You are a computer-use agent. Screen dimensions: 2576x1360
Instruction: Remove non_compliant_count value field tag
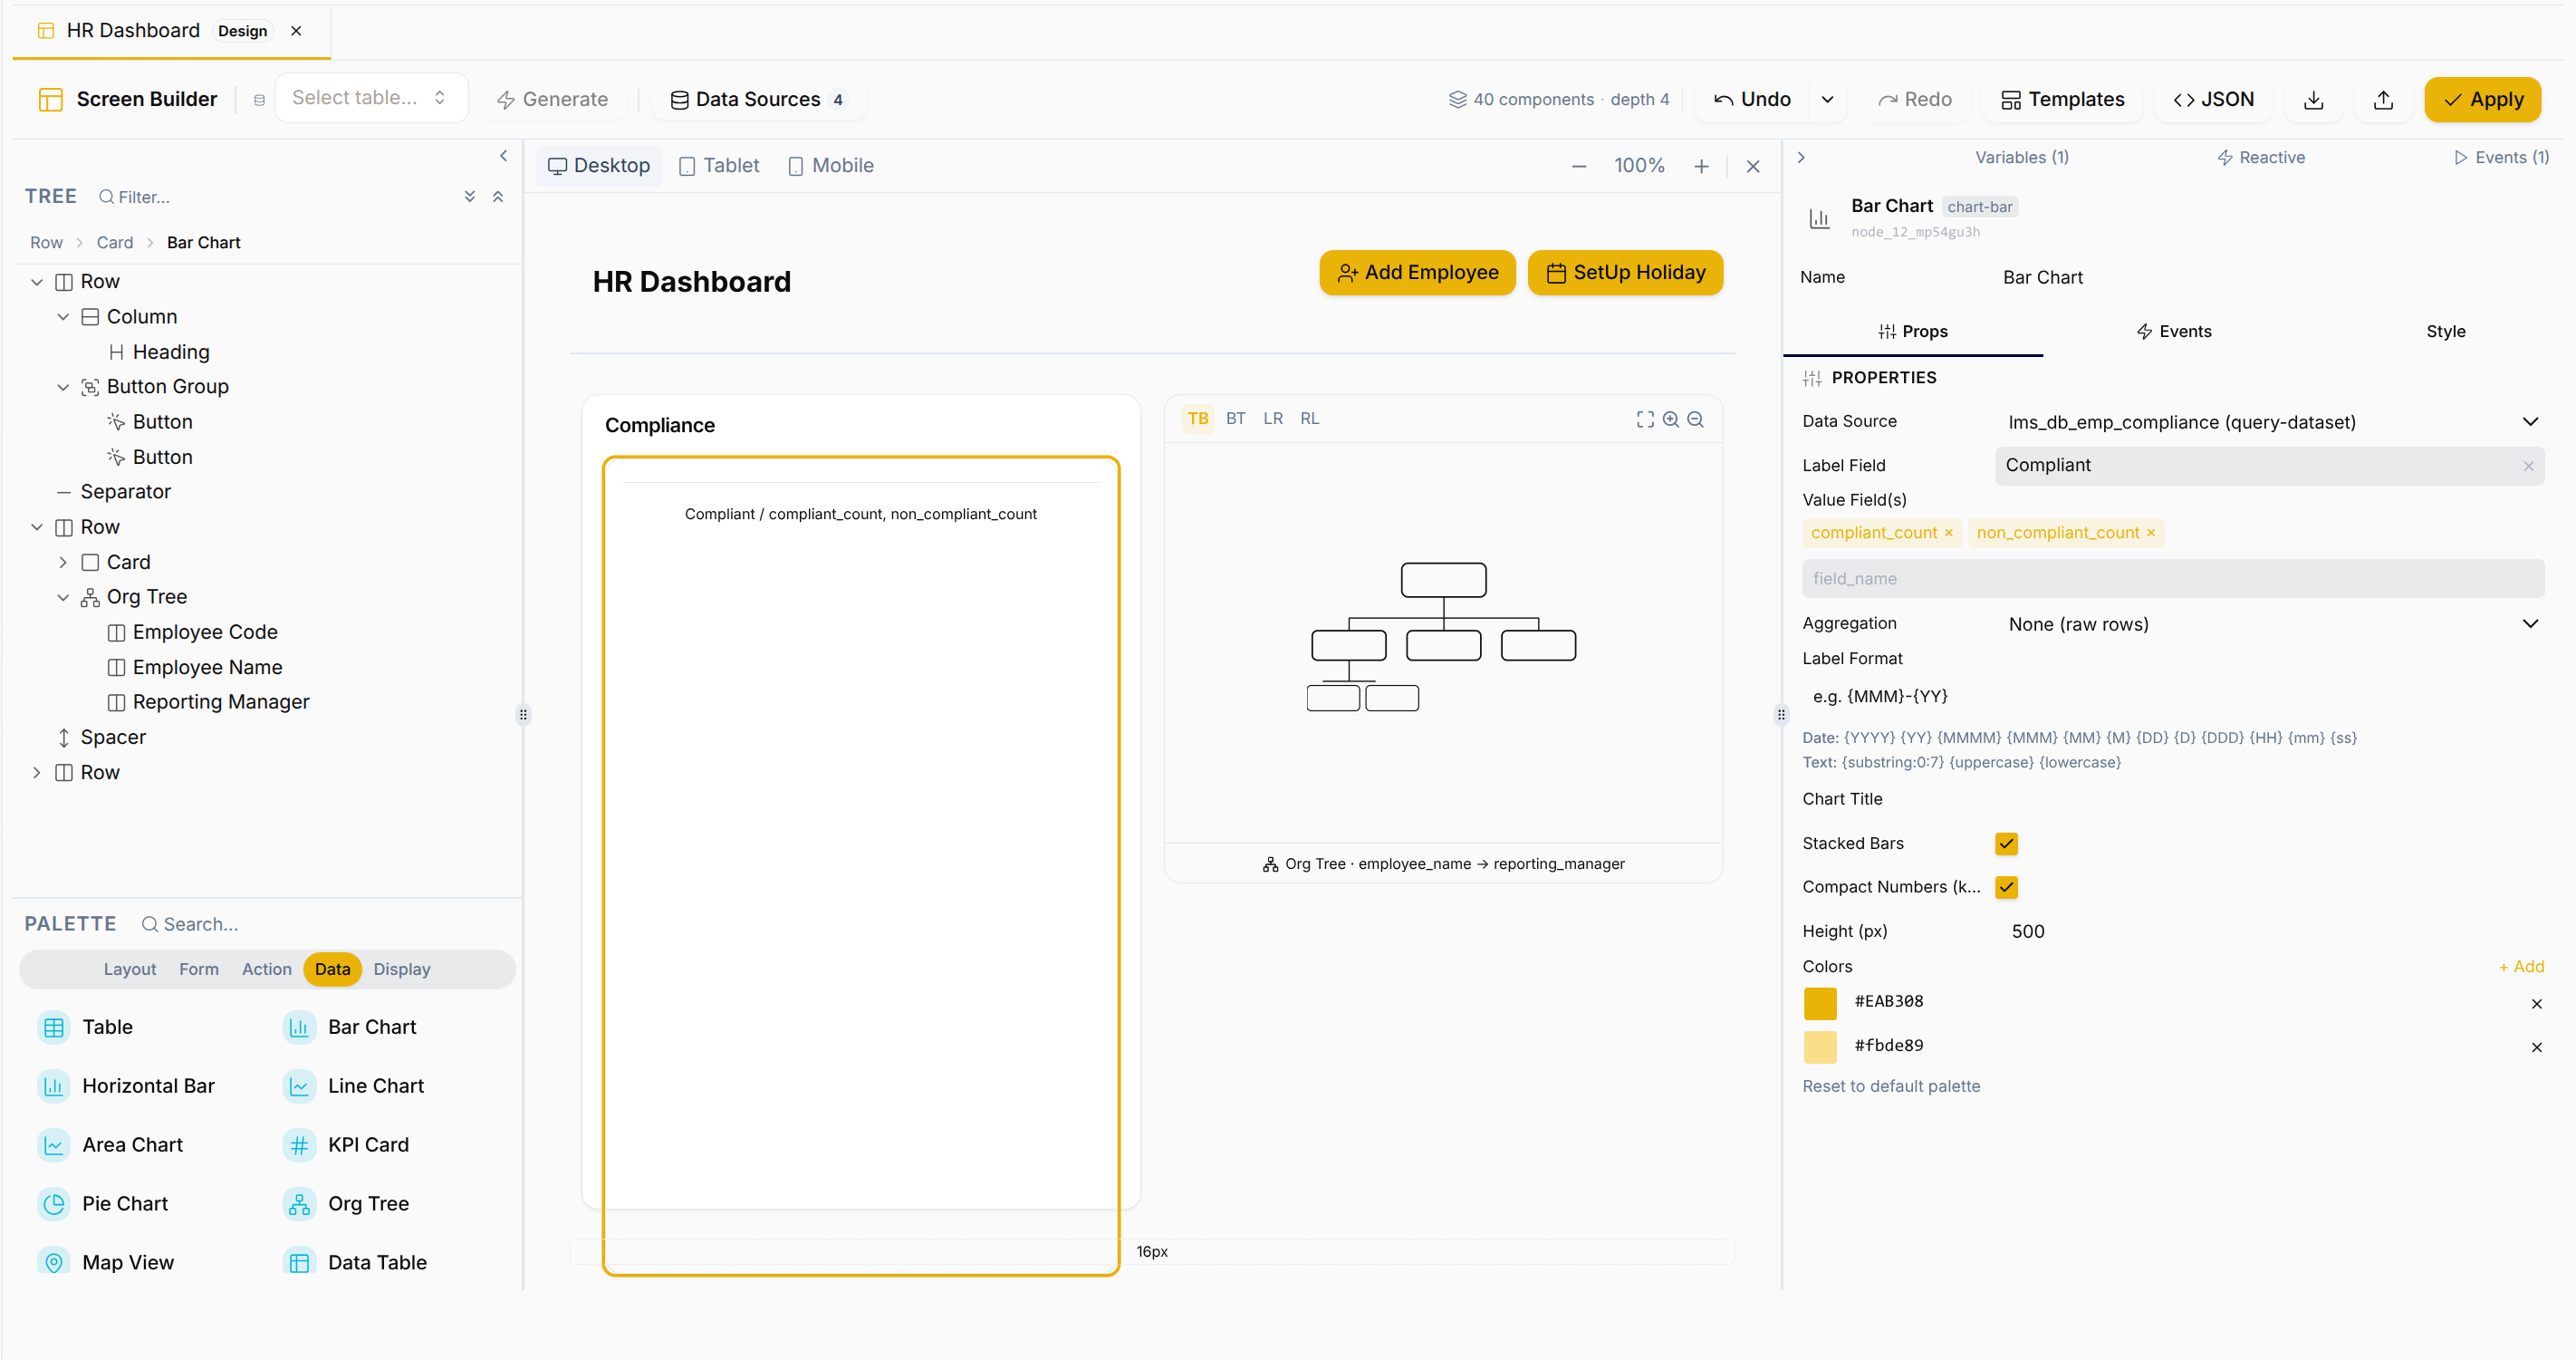tap(2150, 533)
